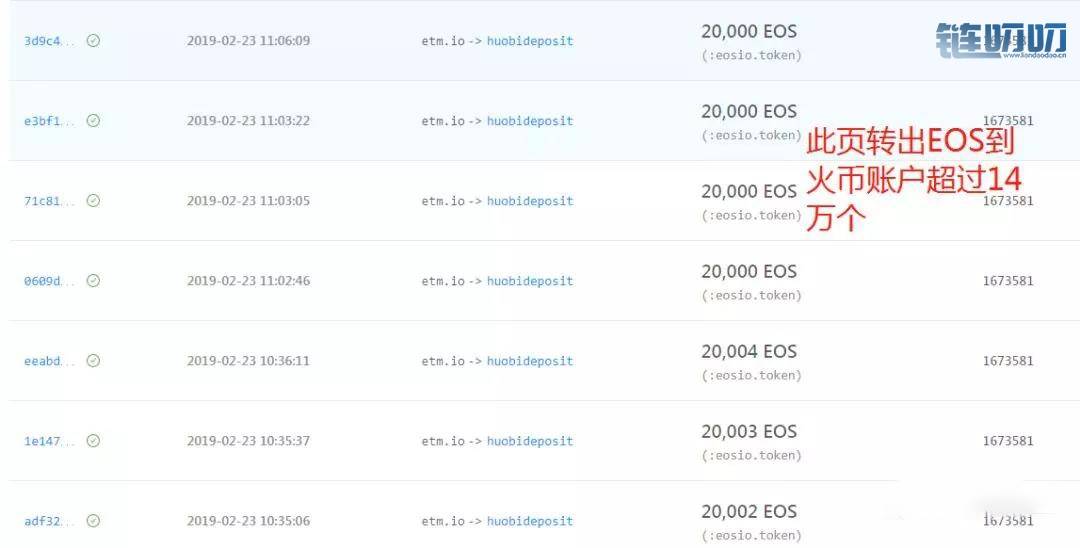
Task: Open transaction hash adf32
Action: coord(49,521)
